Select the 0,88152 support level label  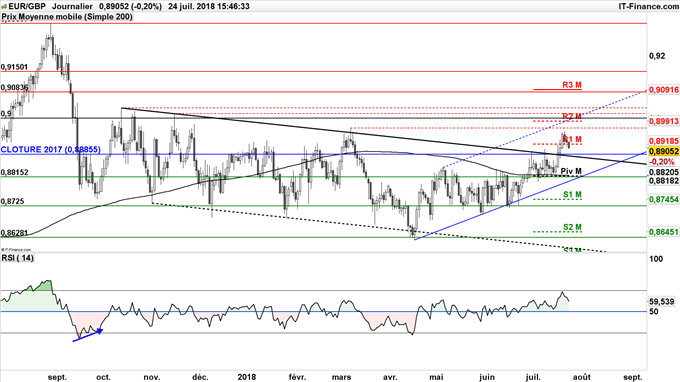tap(14, 172)
